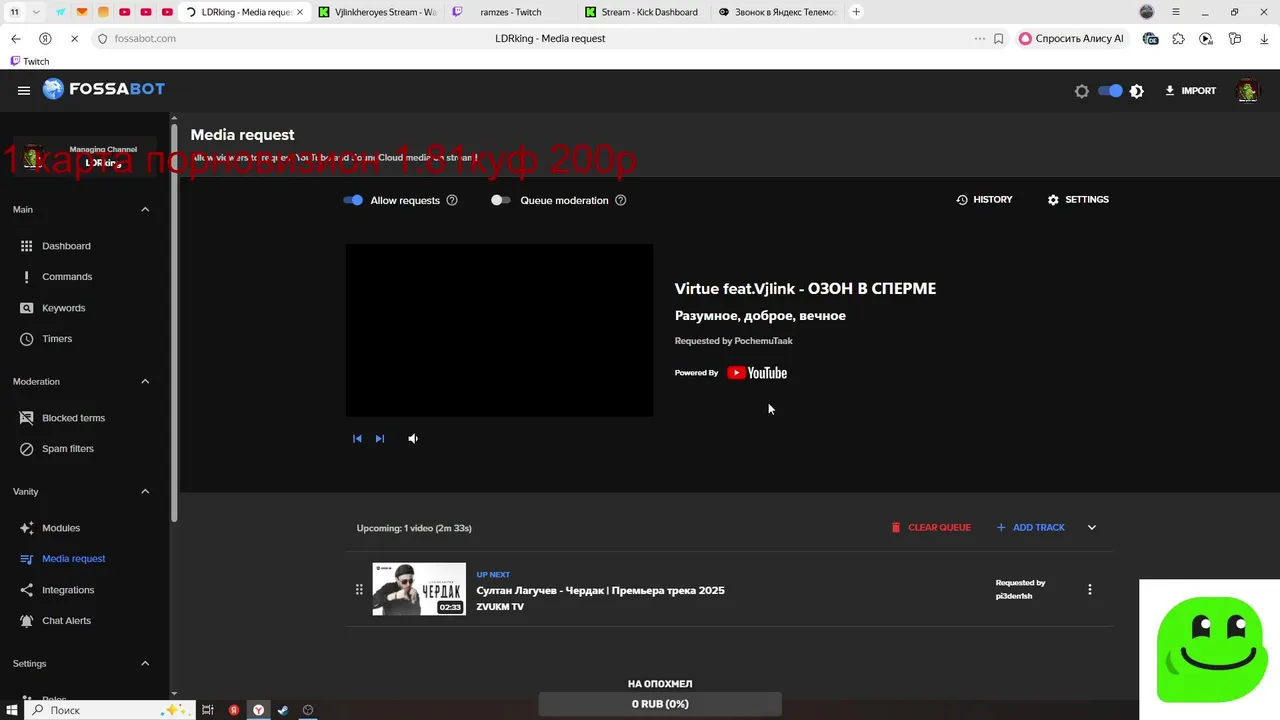Click the fossabot.com address bar
This screenshot has height=720, width=1280.
coord(145,38)
